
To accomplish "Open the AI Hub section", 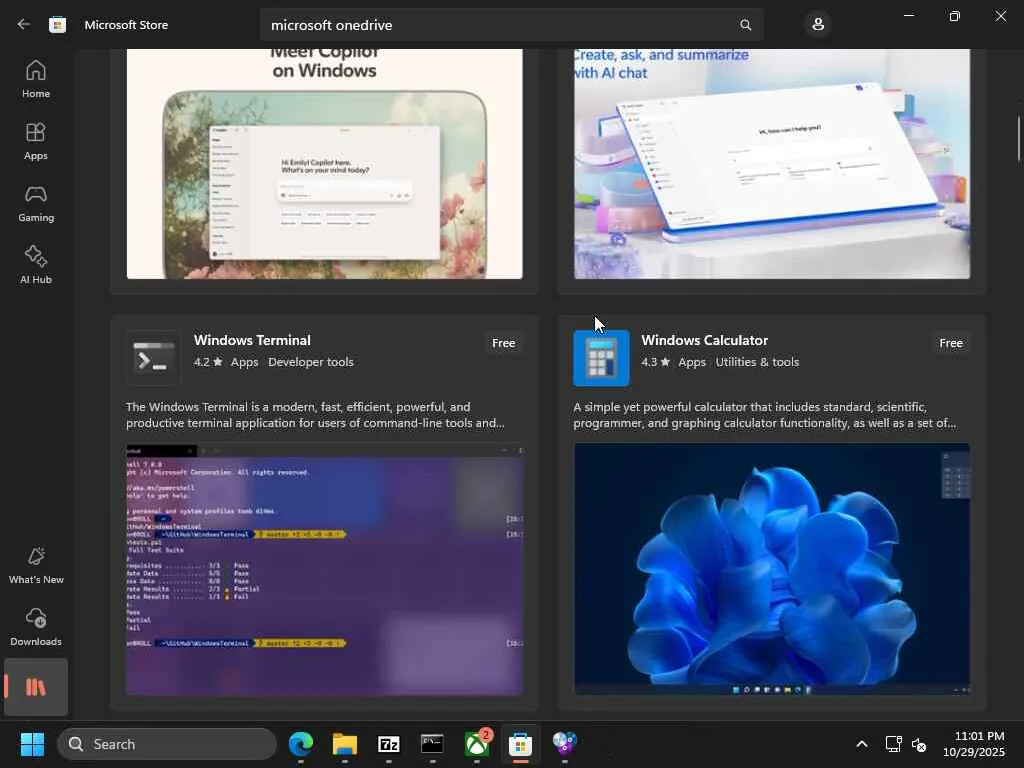I will pyautogui.click(x=36, y=264).
